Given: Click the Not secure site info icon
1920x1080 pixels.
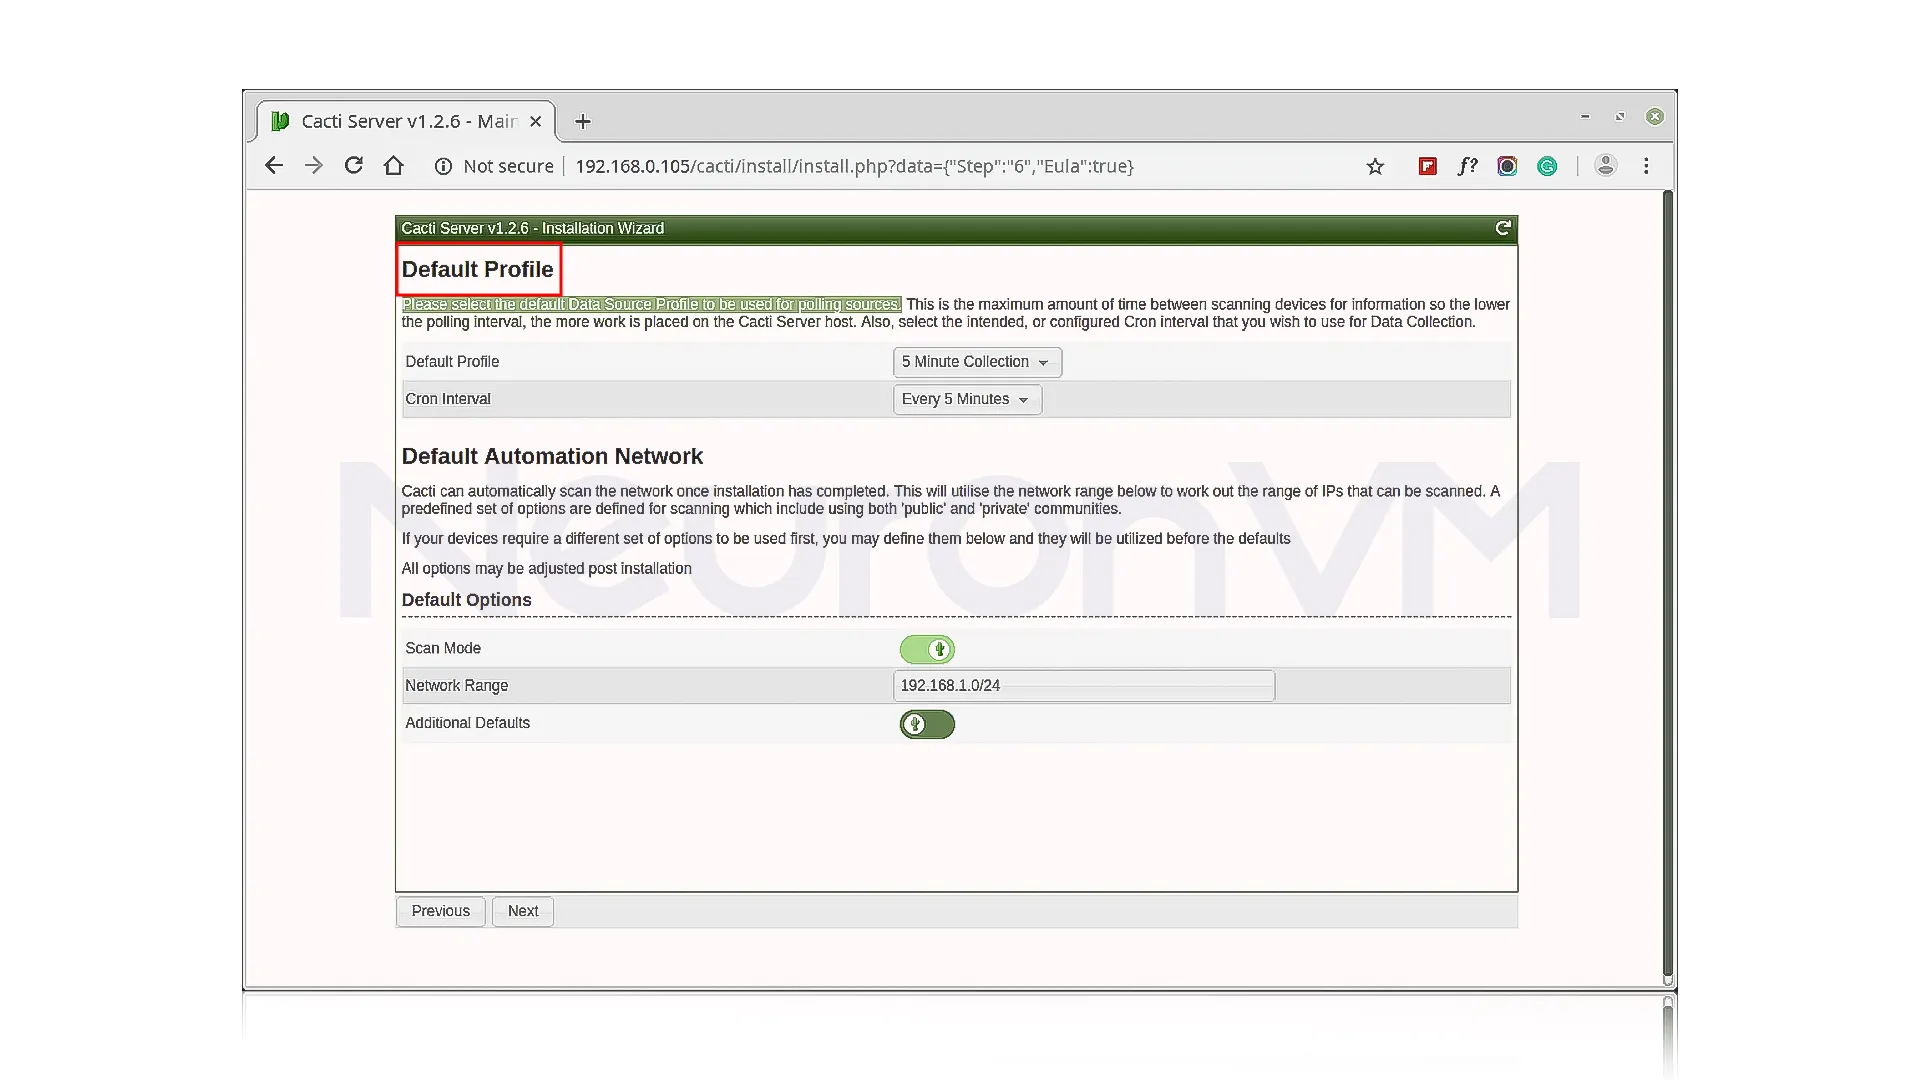Looking at the screenshot, I should [443, 166].
